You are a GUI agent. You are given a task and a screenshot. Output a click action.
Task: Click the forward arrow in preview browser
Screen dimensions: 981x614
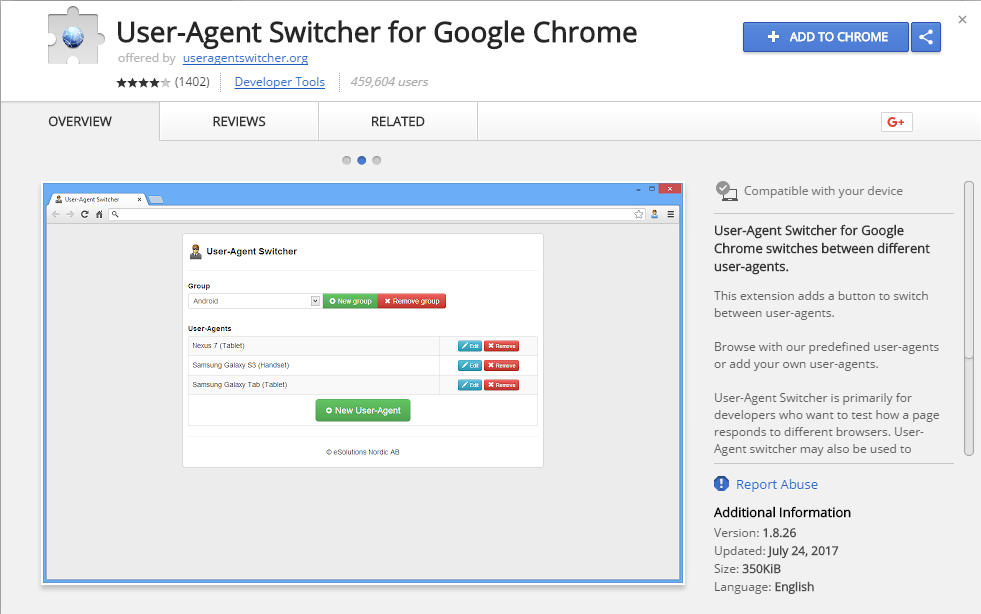(70, 214)
